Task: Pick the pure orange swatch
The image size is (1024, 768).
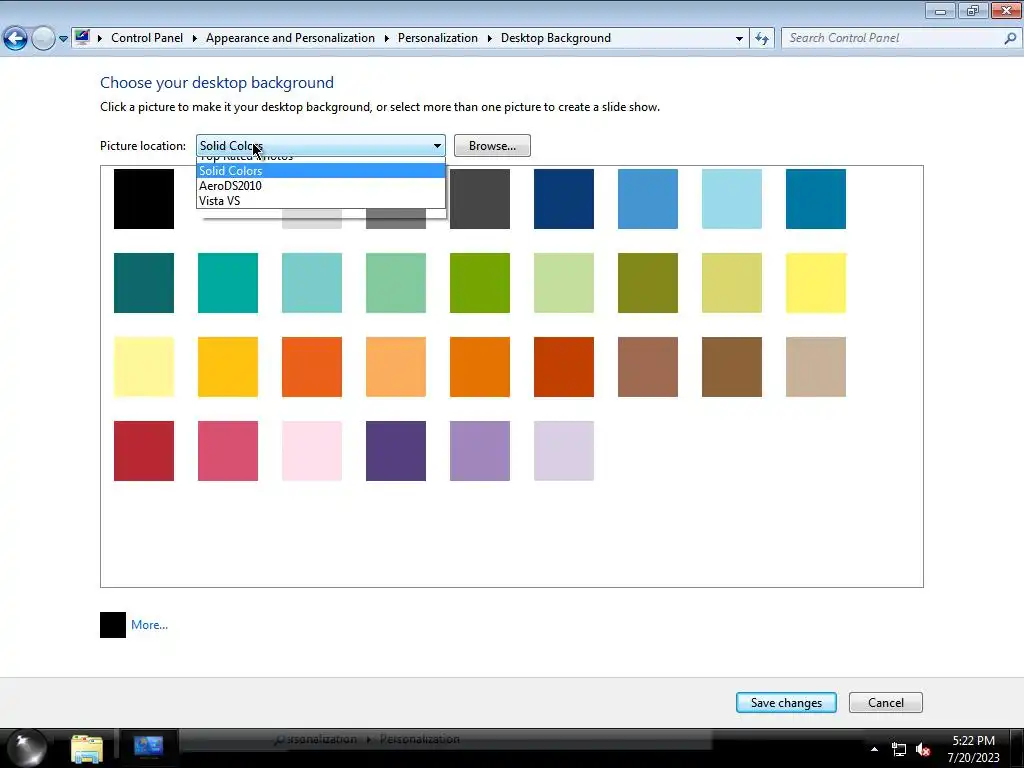Action: point(479,366)
